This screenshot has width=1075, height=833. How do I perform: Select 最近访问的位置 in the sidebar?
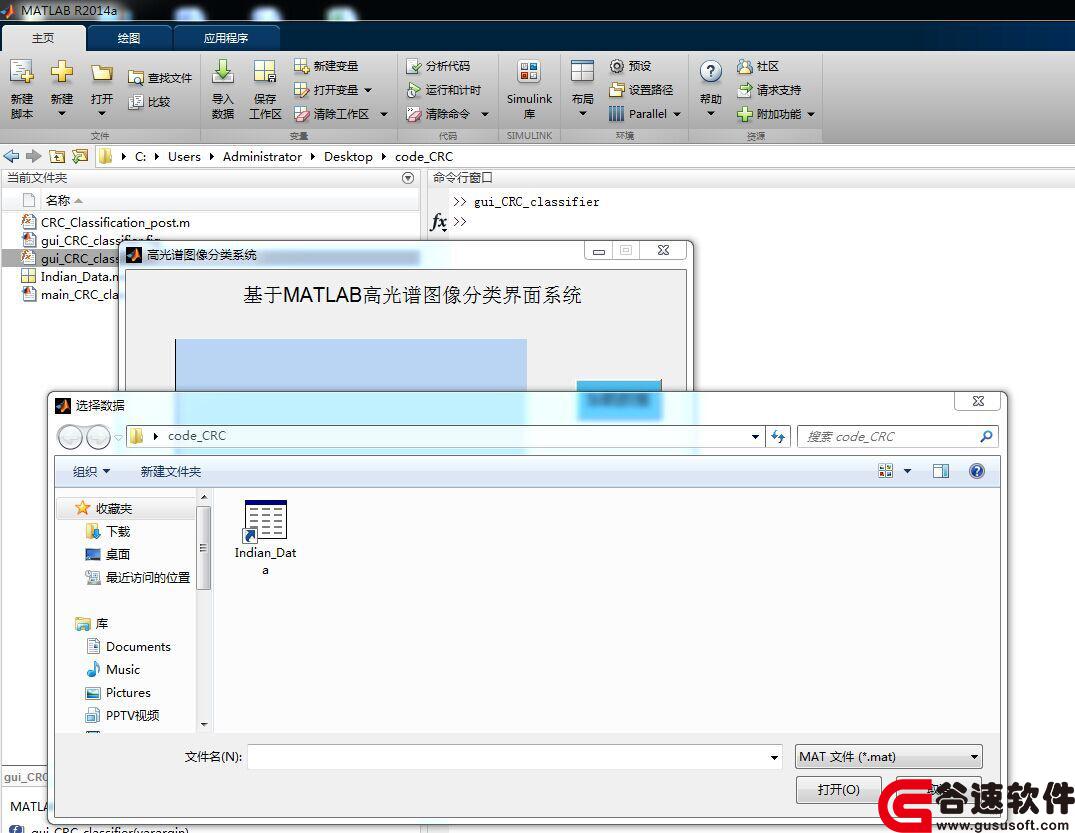point(137,577)
